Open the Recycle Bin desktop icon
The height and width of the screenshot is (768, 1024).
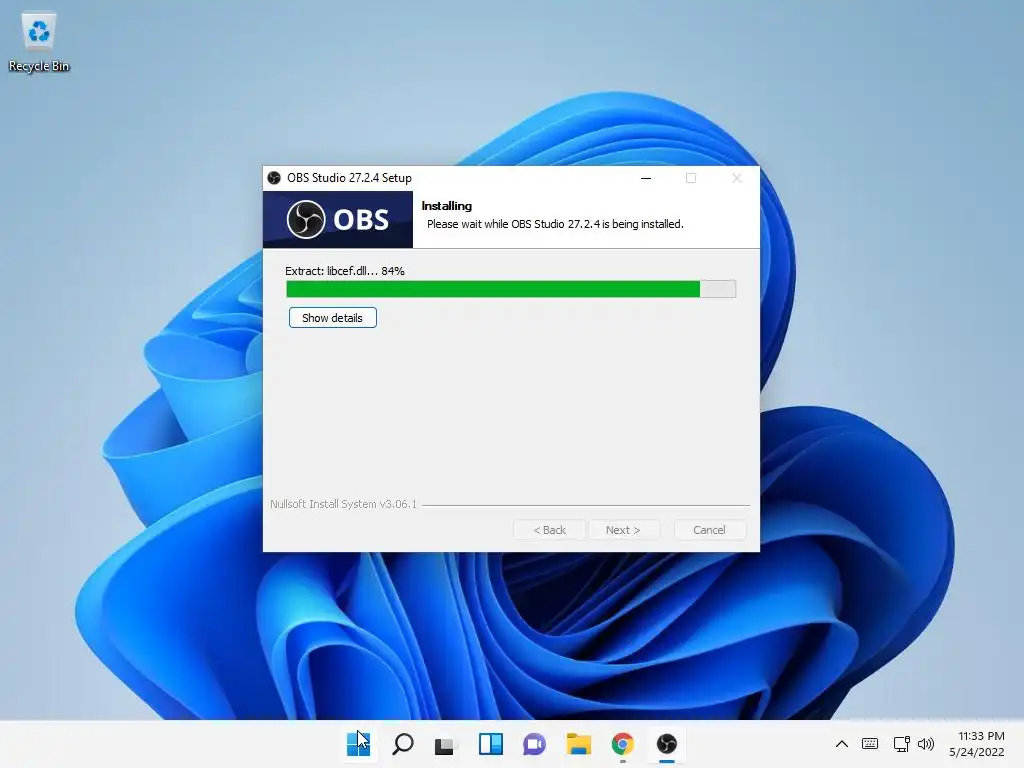tap(39, 42)
